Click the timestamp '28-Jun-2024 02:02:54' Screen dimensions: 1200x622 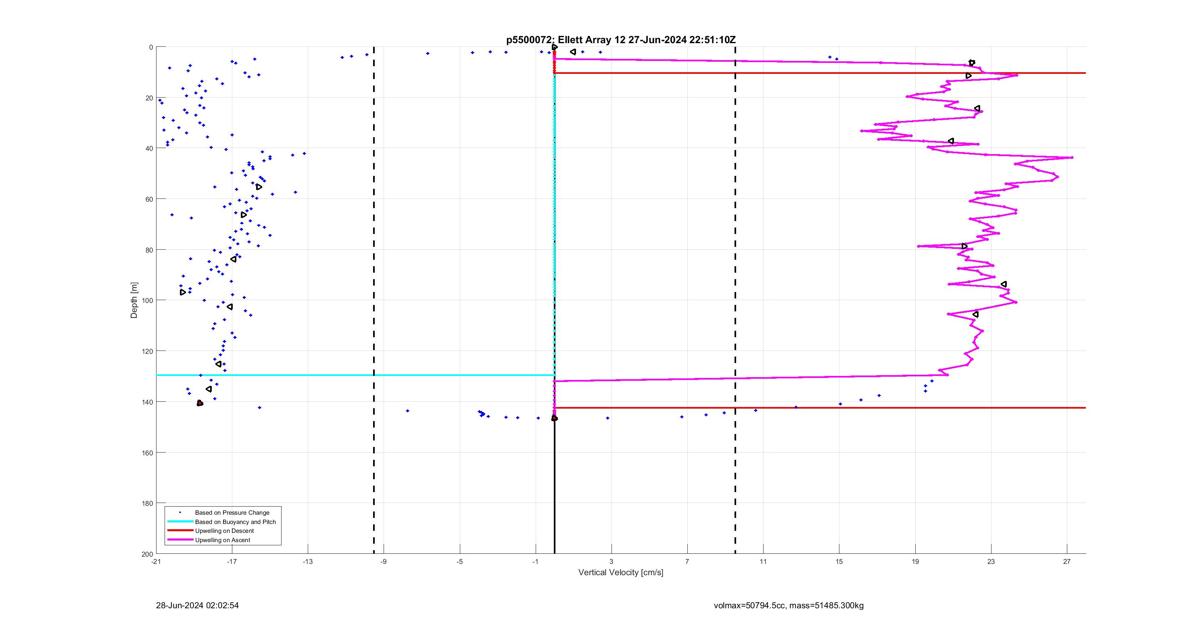197,605
